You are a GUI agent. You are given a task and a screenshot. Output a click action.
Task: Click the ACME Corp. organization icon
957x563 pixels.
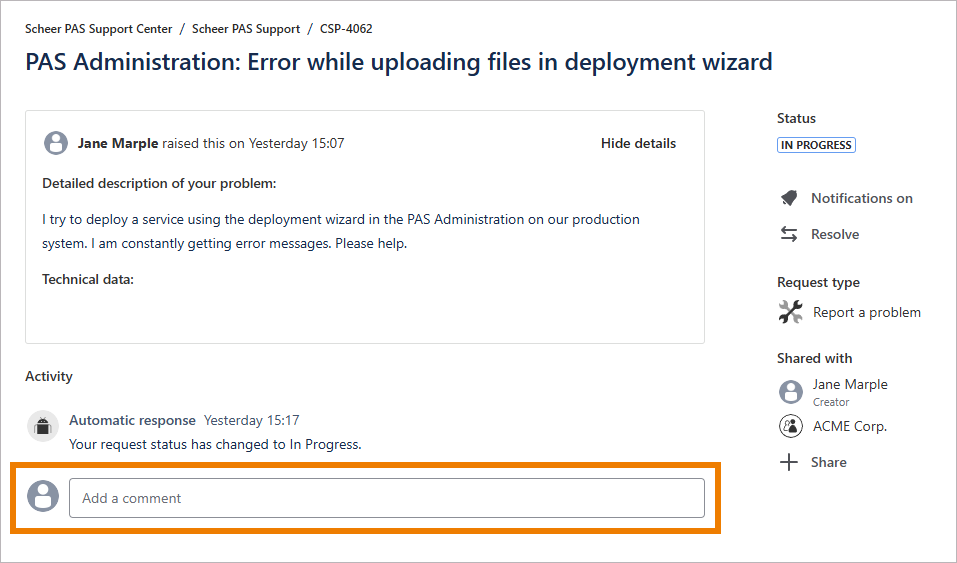coord(790,426)
